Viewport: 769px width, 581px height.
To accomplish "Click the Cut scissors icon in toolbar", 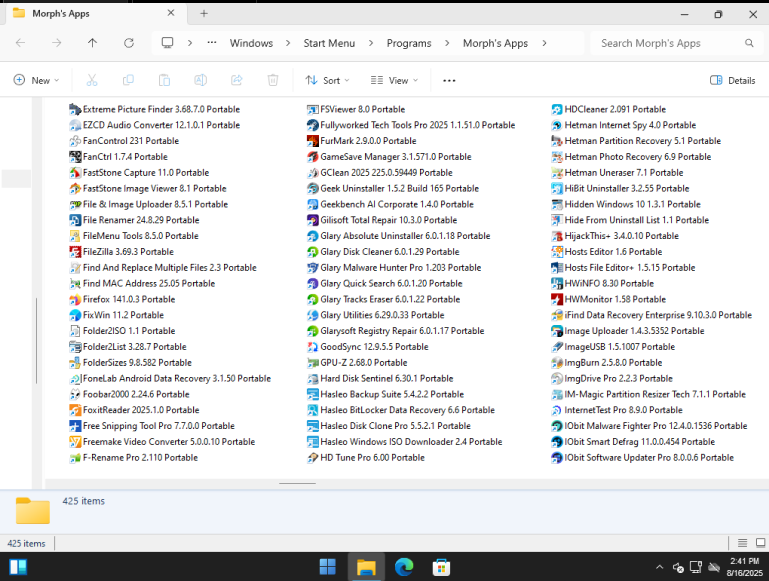I will coord(92,80).
